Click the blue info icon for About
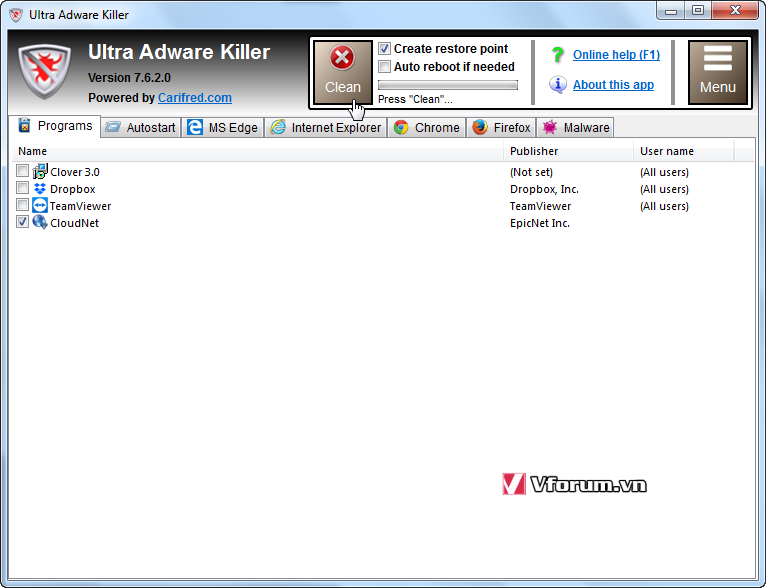The width and height of the screenshot is (766, 588). click(x=557, y=85)
